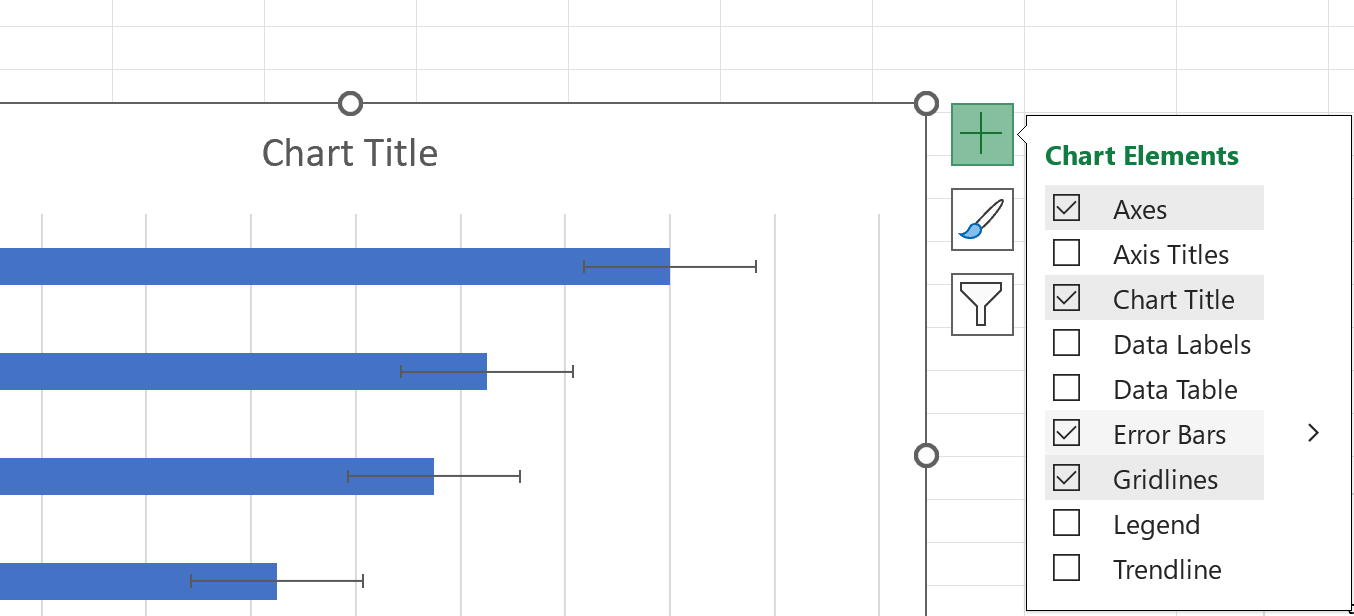Image resolution: width=1354 pixels, height=616 pixels.
Task: Uncheck the Chart Title checkbox
Action: pos(1066,298)
